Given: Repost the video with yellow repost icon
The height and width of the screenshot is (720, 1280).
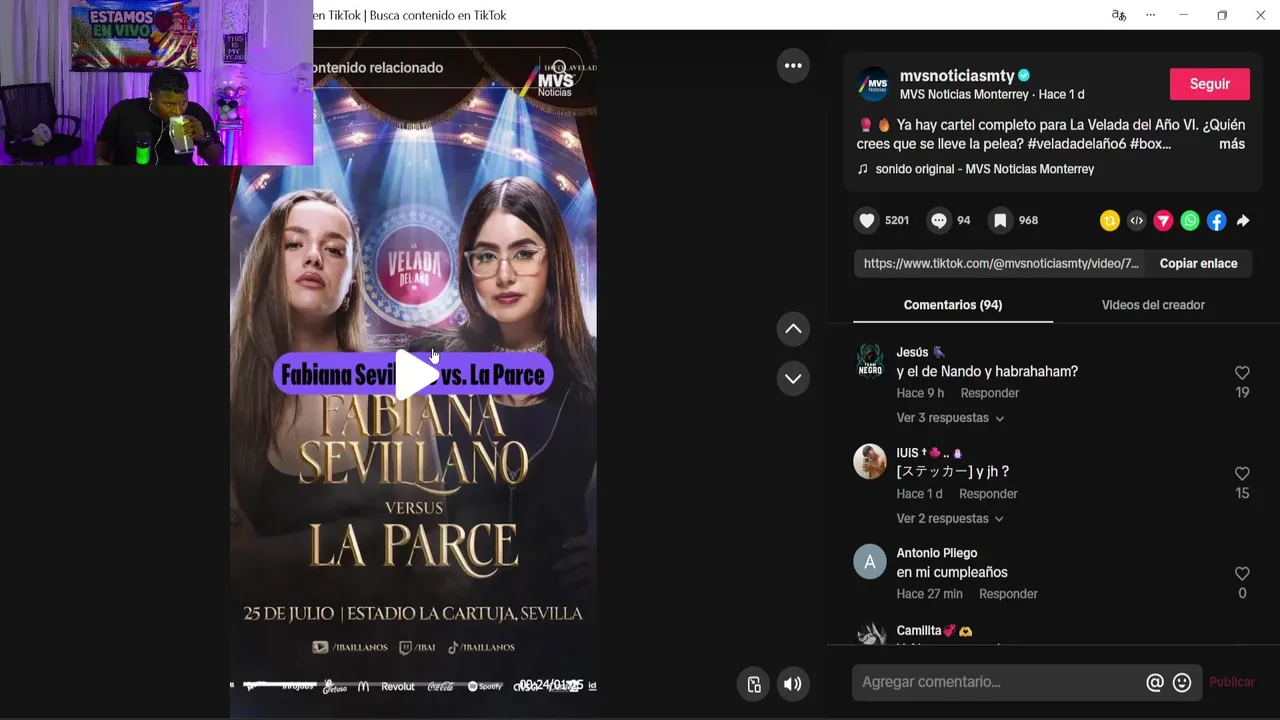Looking at the screenshot, I should (x=1109, y=221).
